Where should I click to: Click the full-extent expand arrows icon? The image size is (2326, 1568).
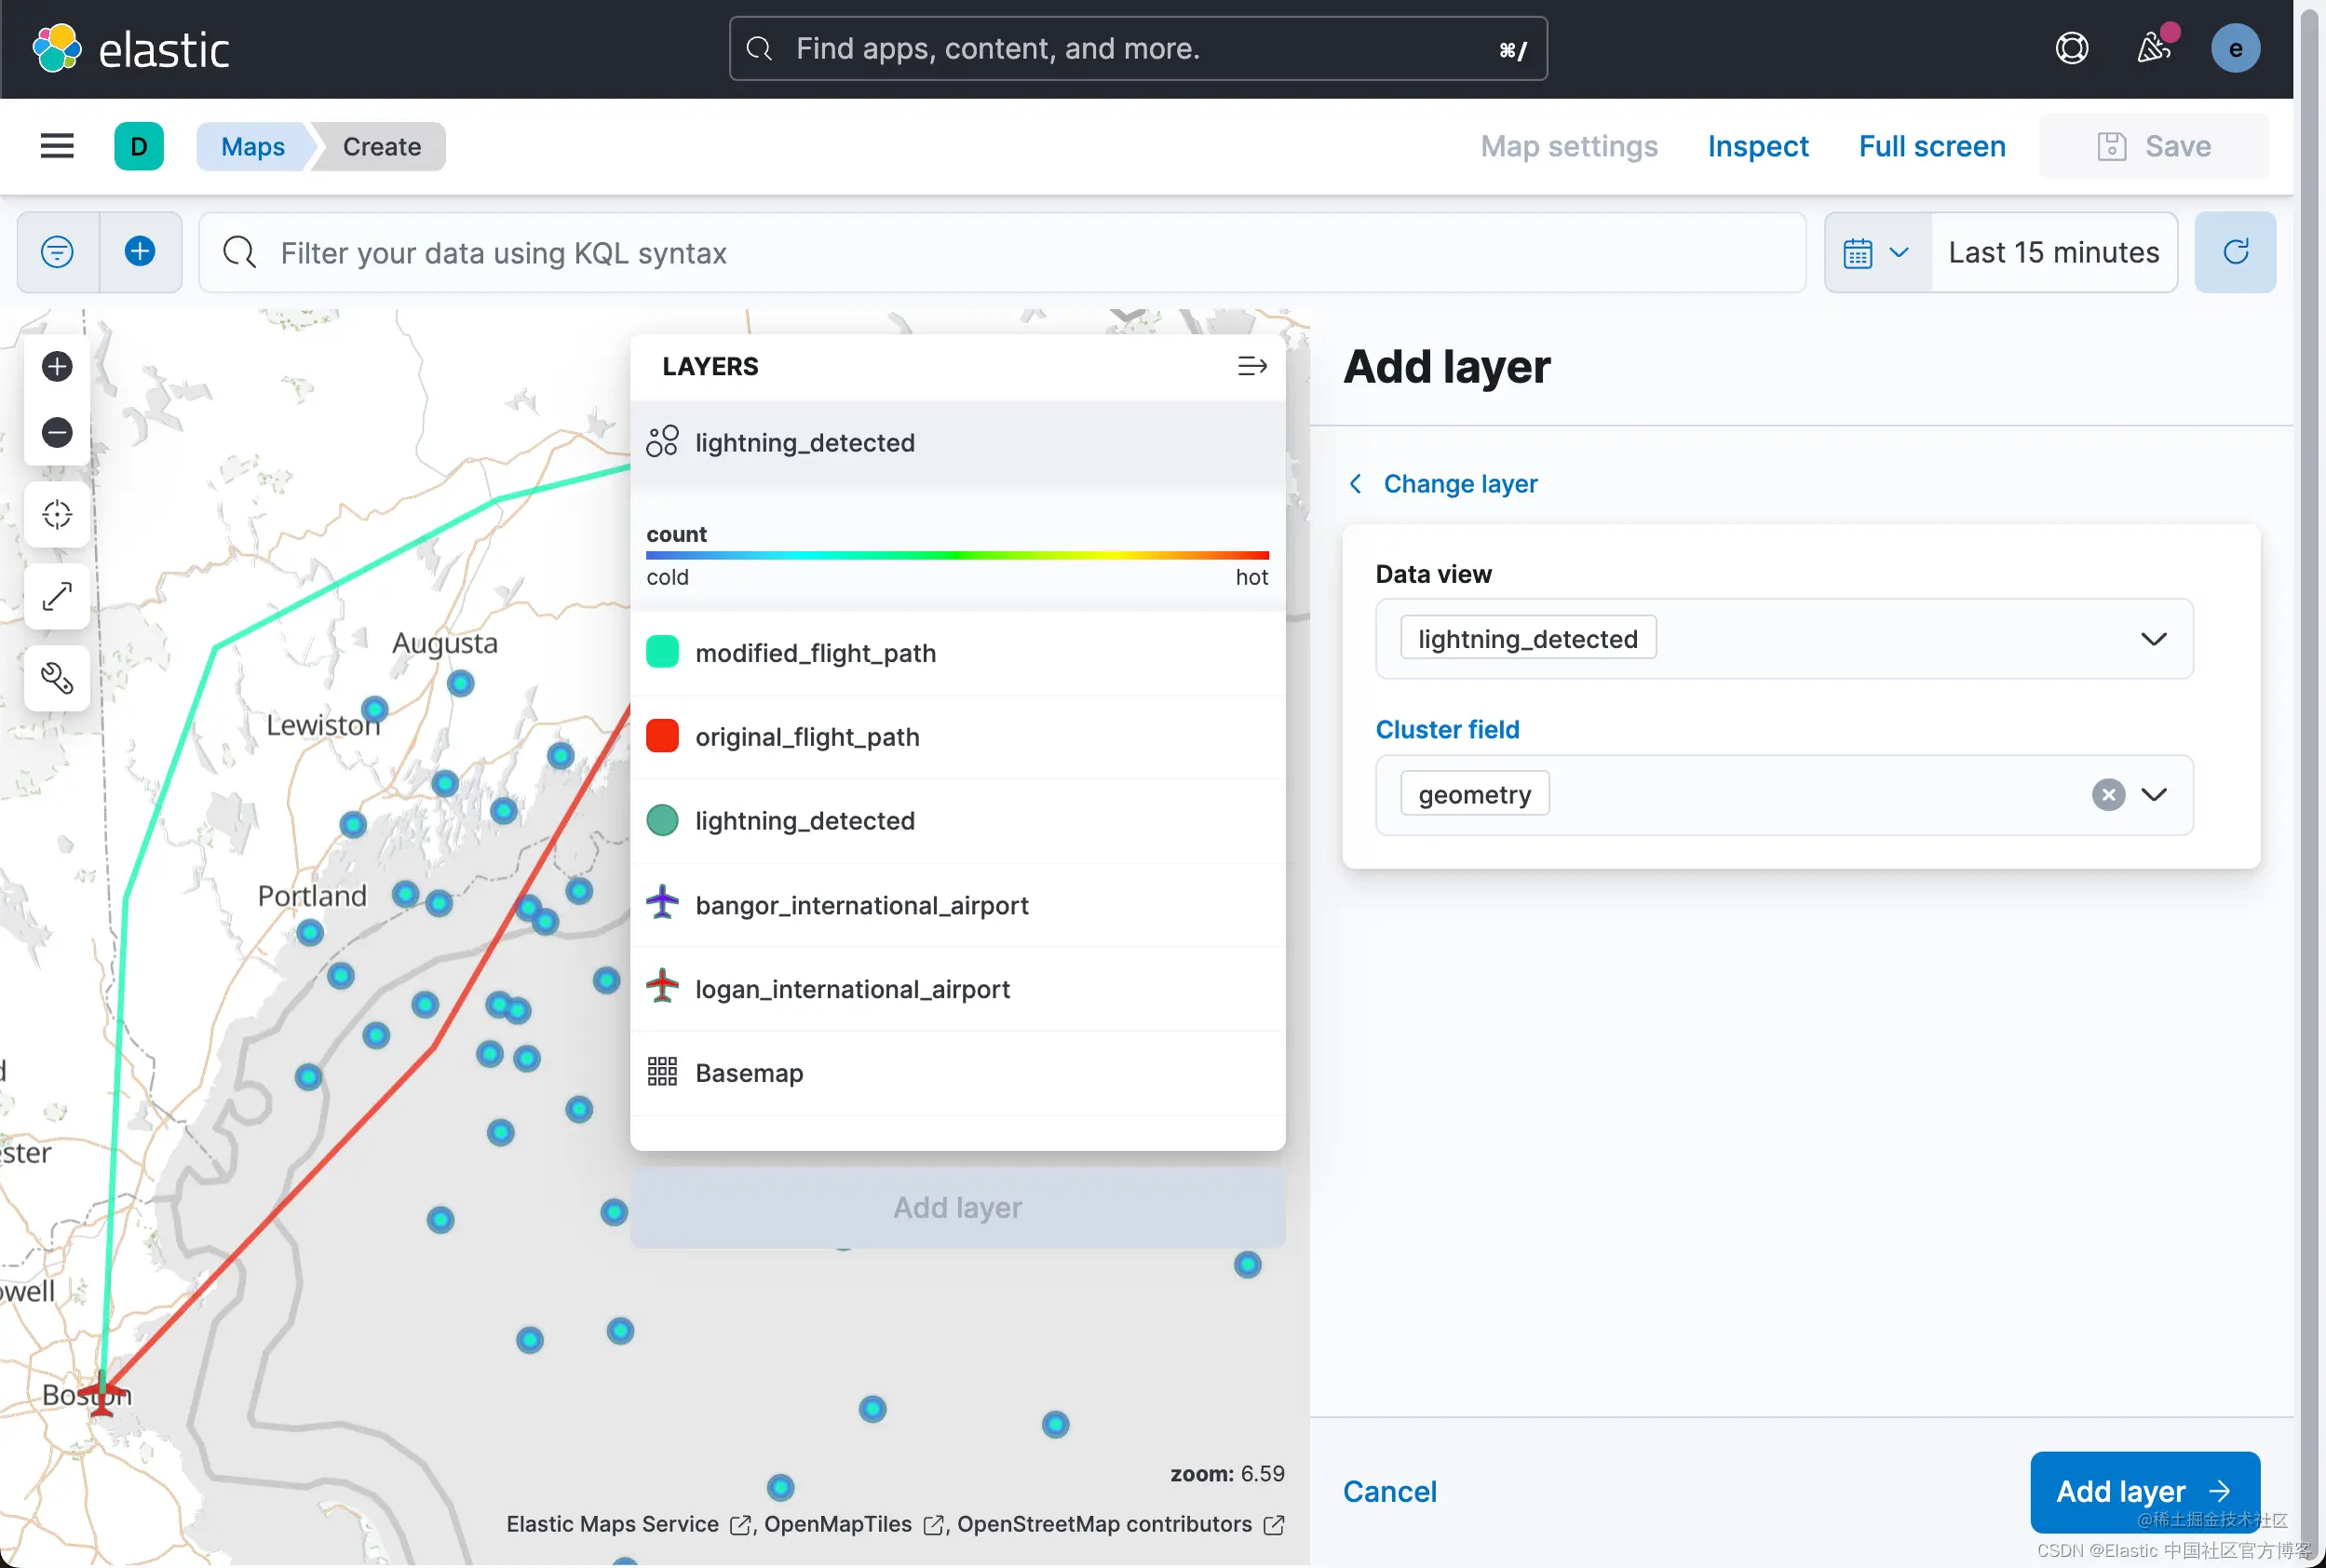(x=57, y=597)
